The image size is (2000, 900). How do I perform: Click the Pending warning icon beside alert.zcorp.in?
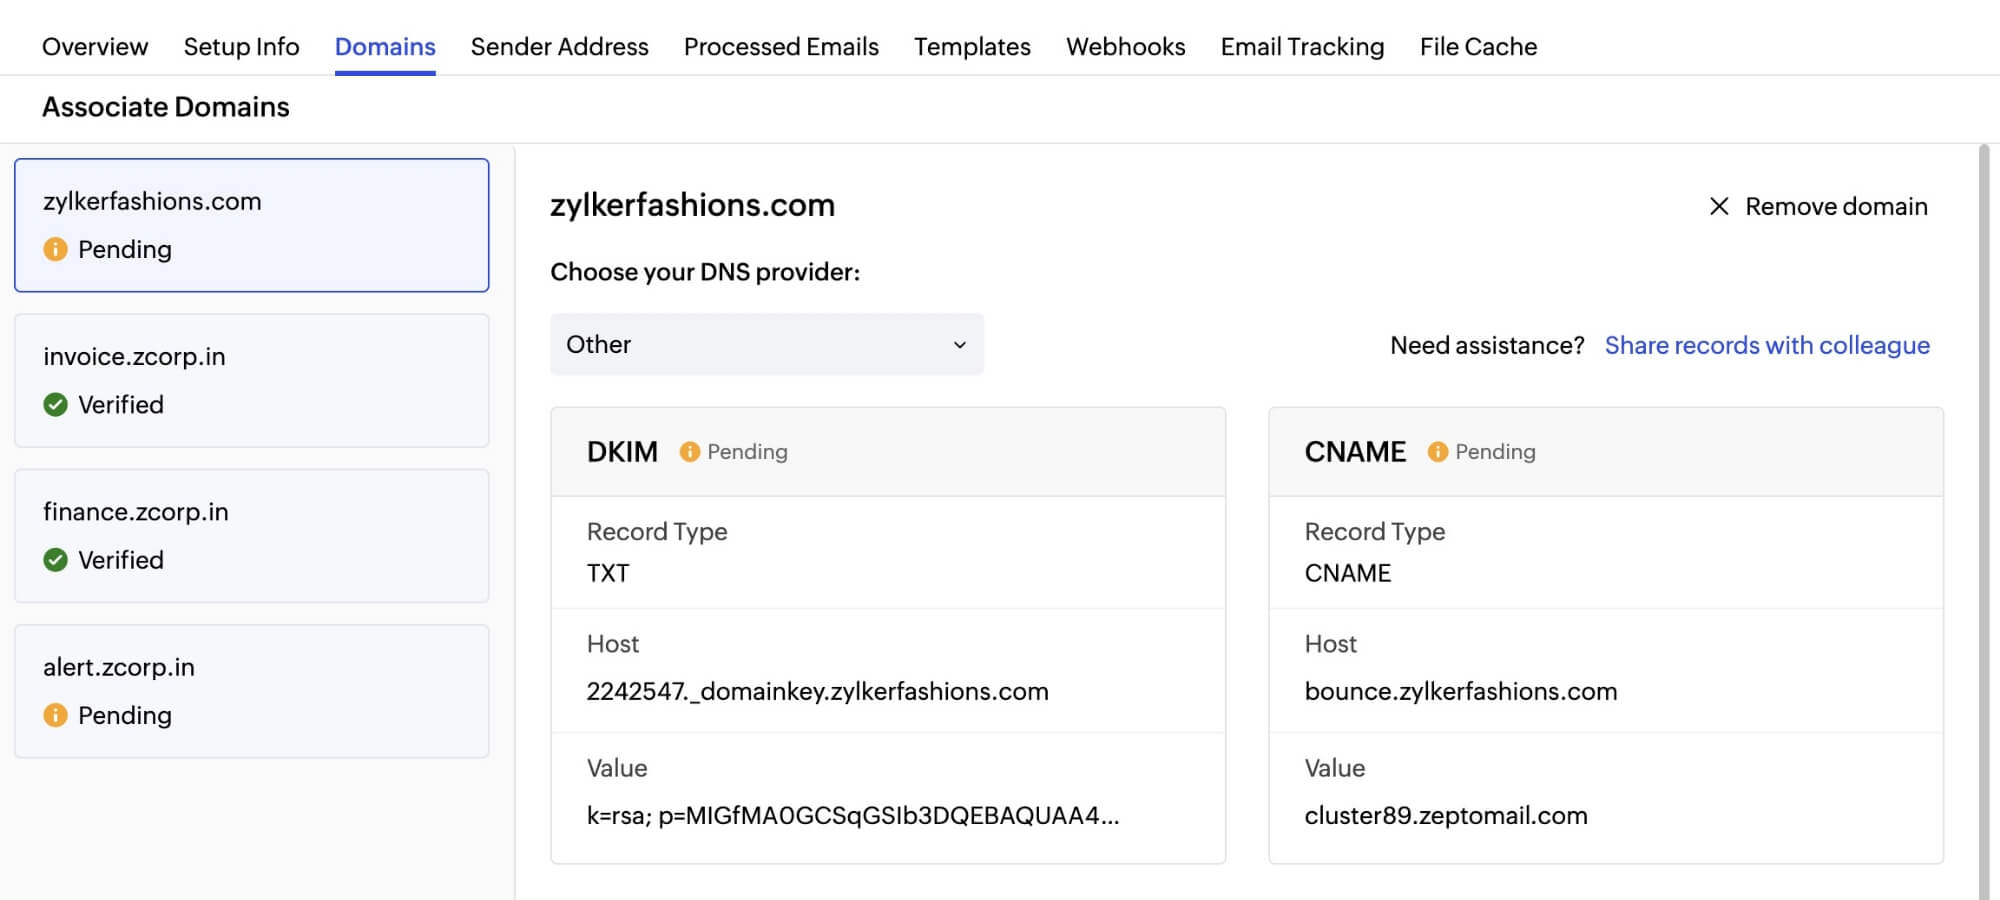coord(57,715)
